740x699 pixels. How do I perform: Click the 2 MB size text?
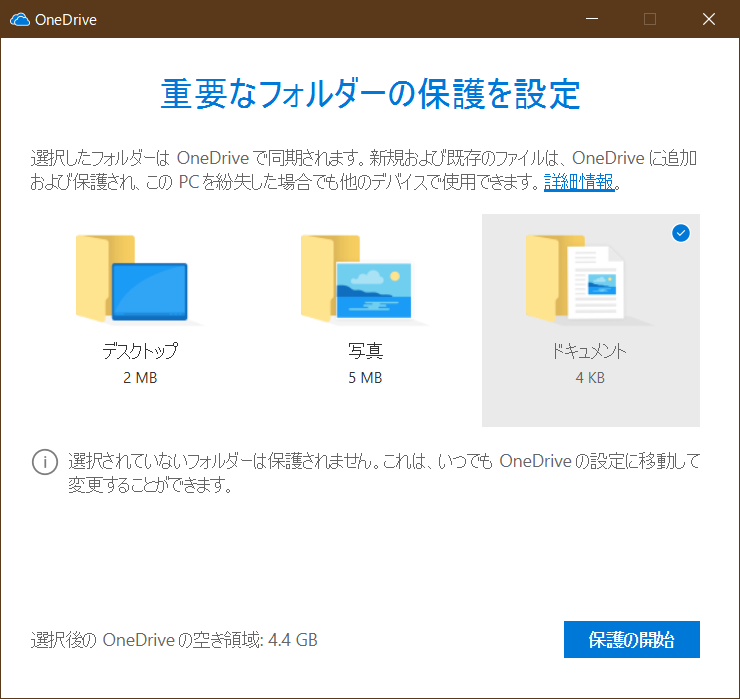point(140,378)
